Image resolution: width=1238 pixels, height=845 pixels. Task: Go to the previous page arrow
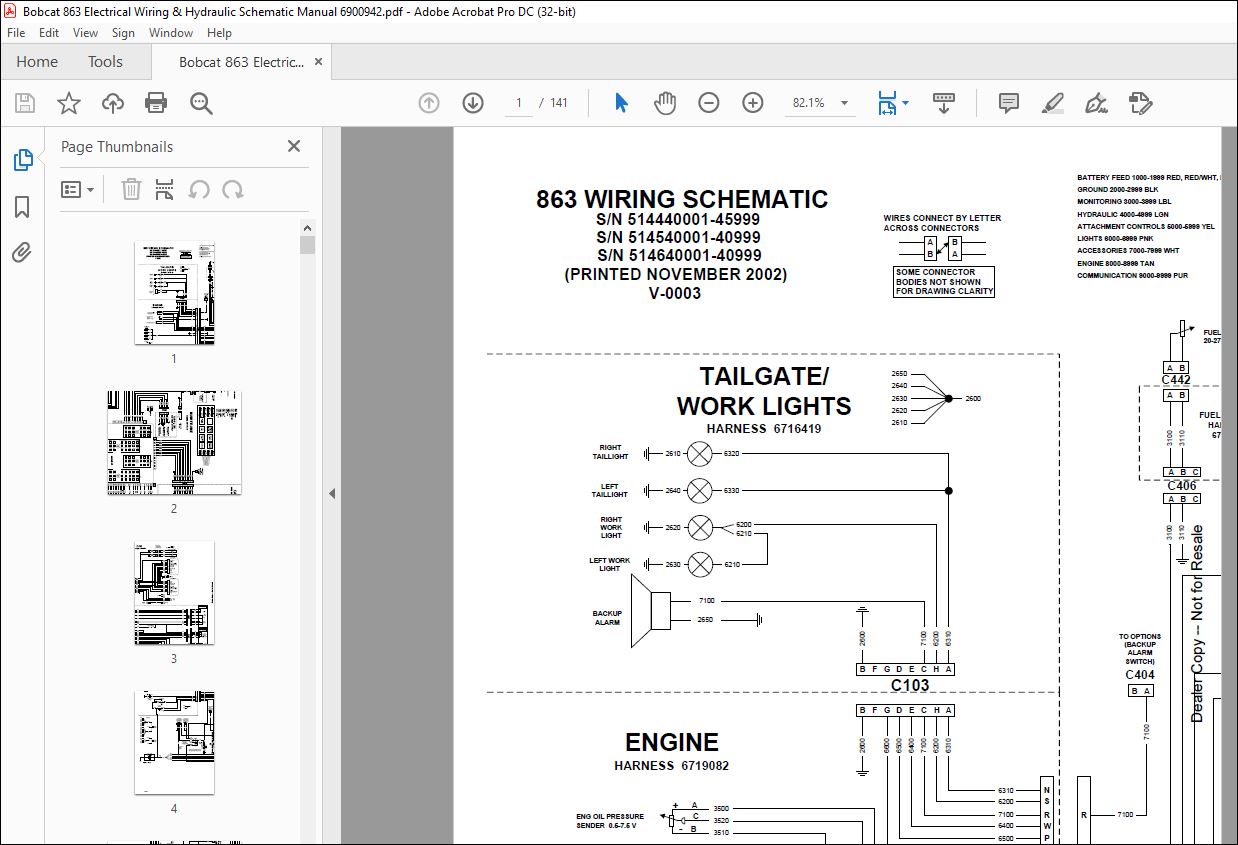pos(429,103)
